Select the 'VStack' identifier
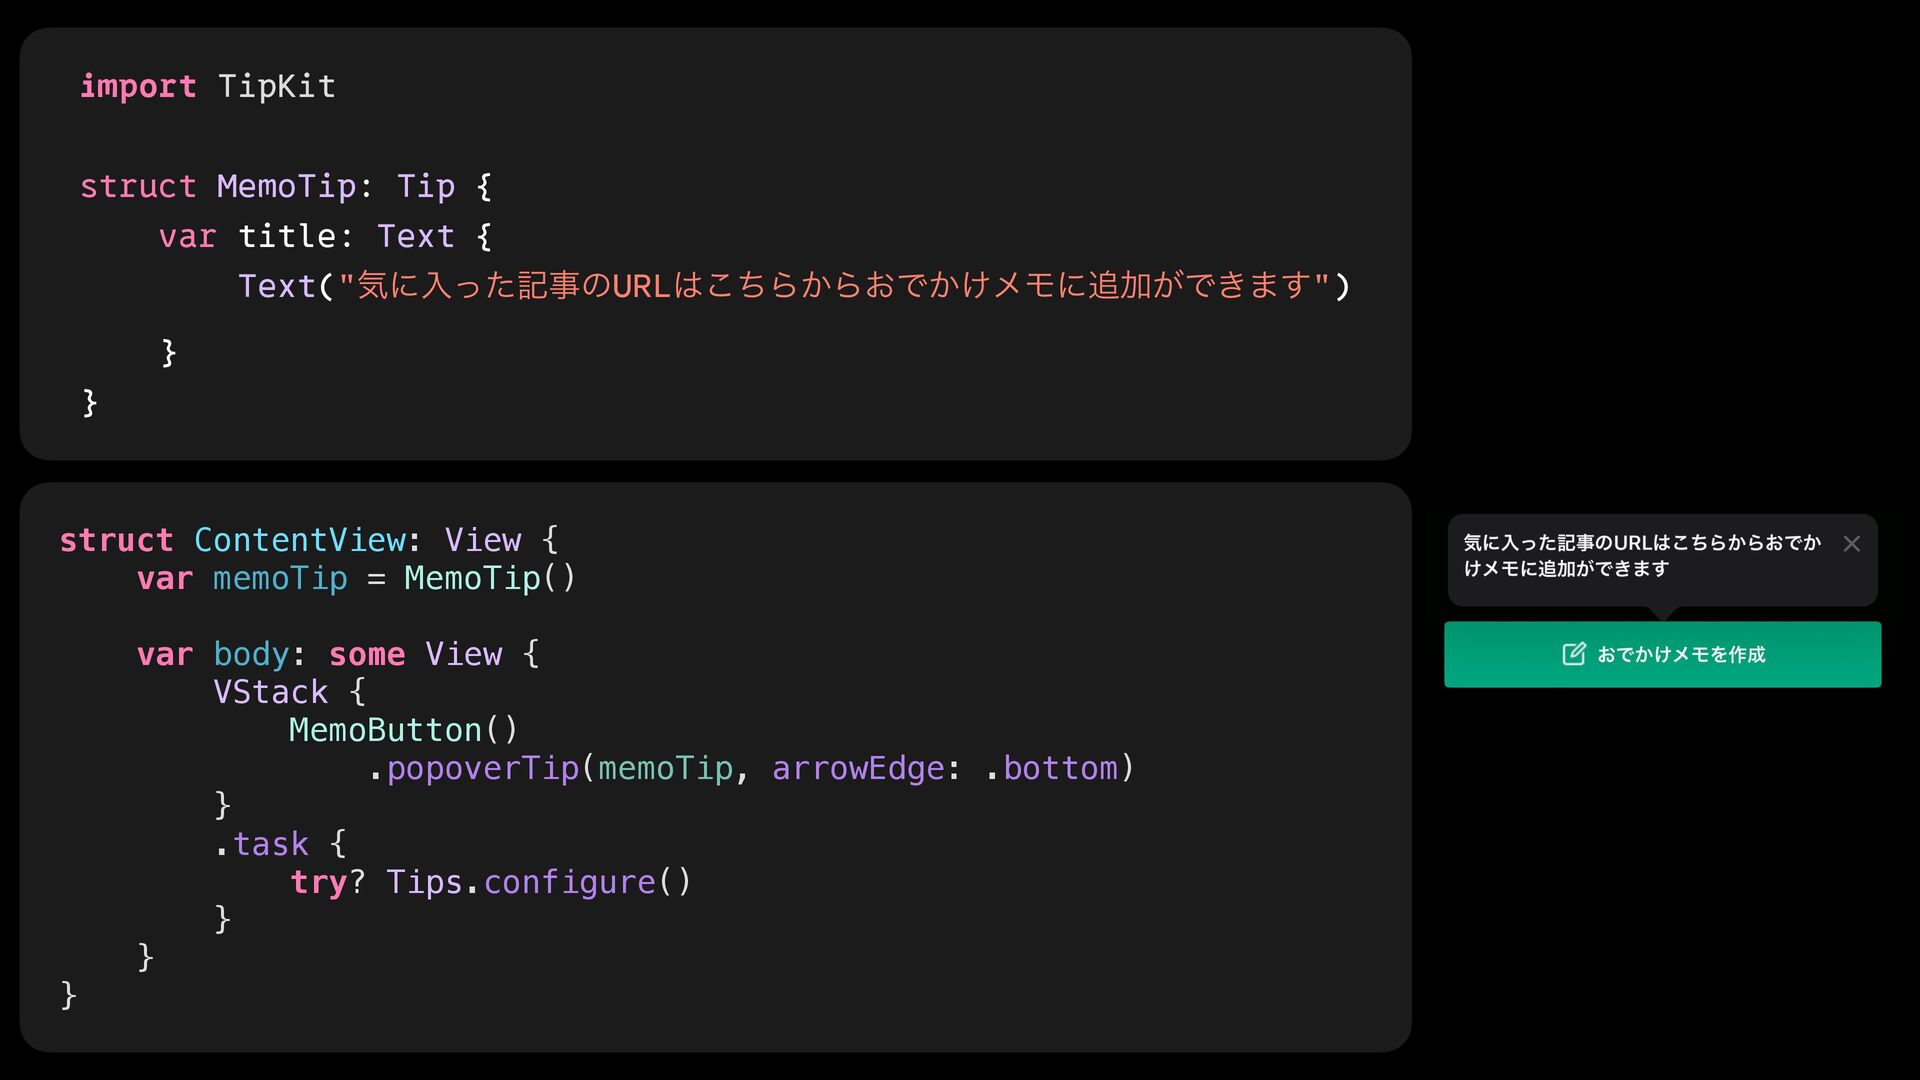Image resolution: width=1920 pixels, height=1080 pixels. coord(270,693)
